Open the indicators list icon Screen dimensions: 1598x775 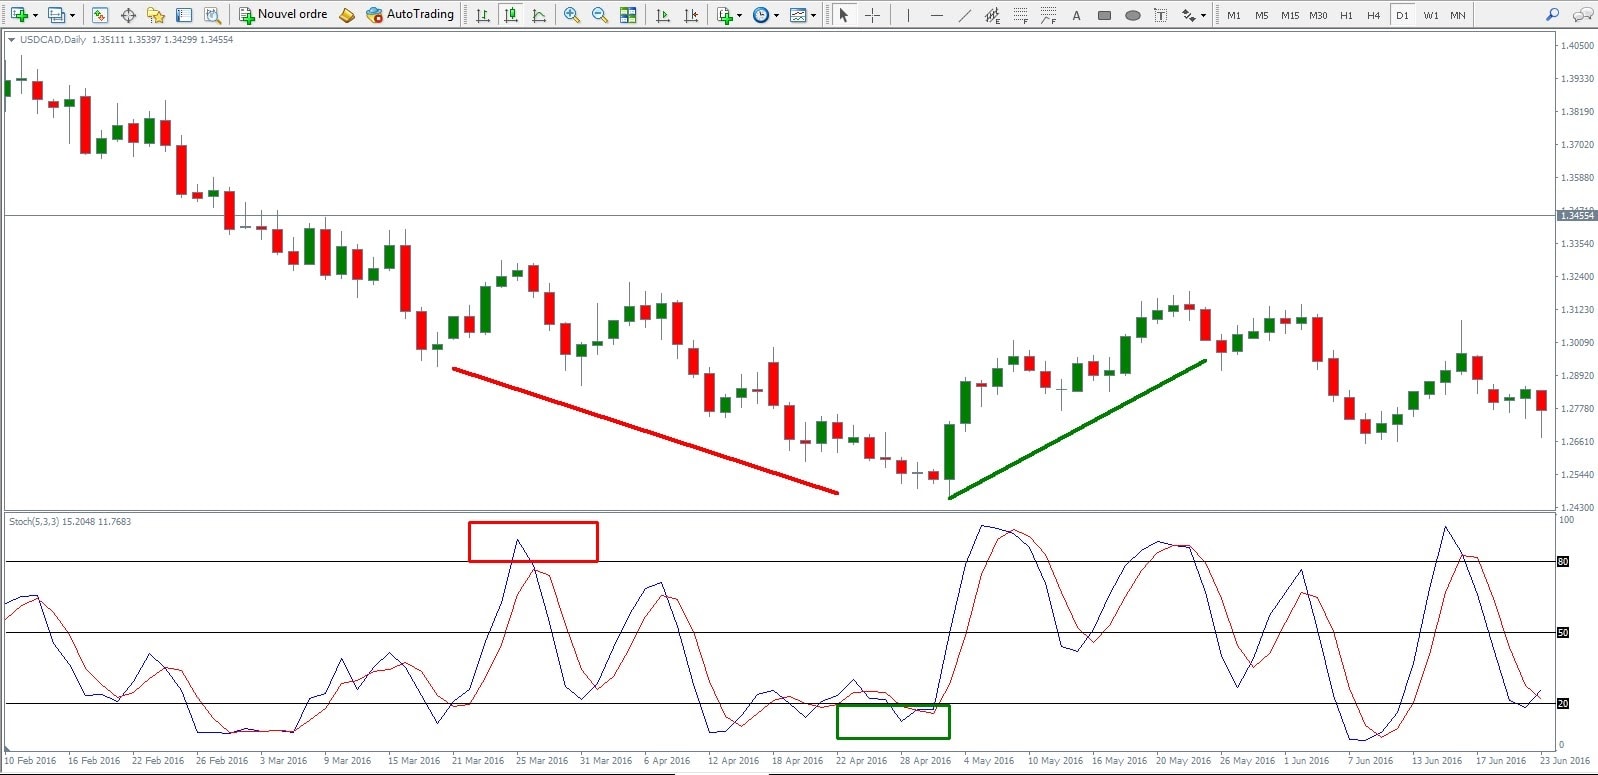coord(725,15)
